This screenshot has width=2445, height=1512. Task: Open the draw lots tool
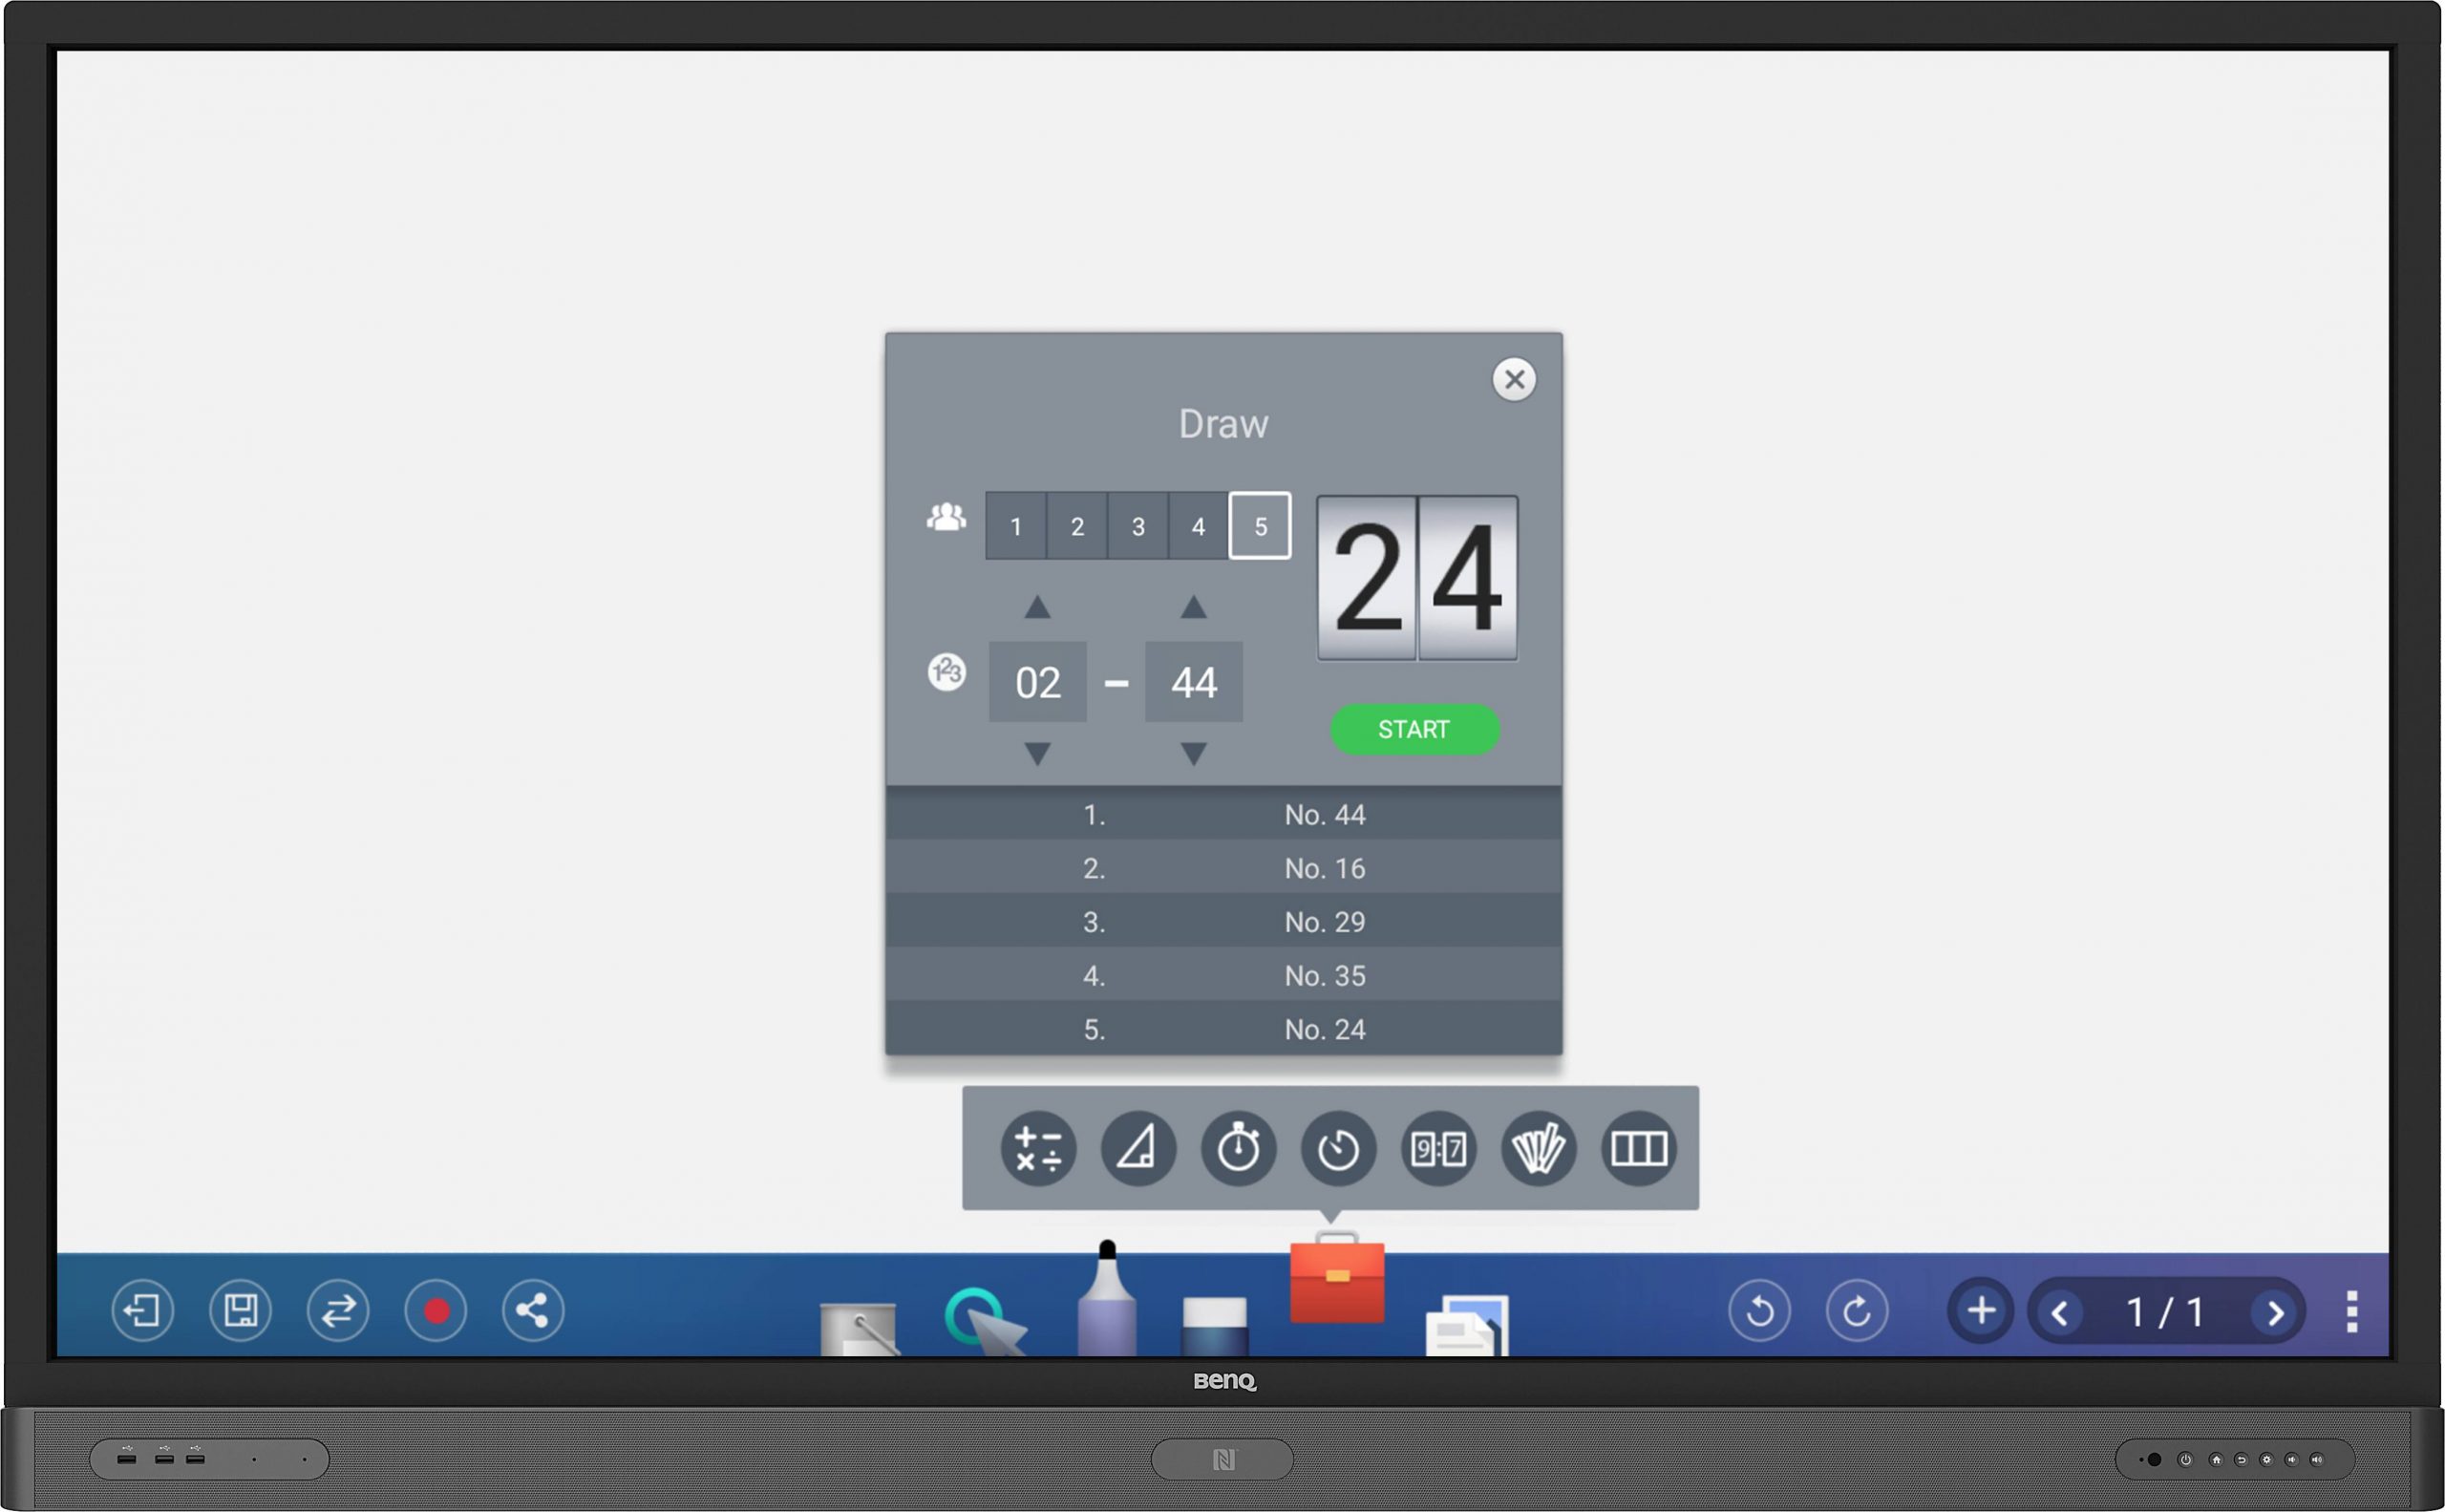point(1538,1148)
